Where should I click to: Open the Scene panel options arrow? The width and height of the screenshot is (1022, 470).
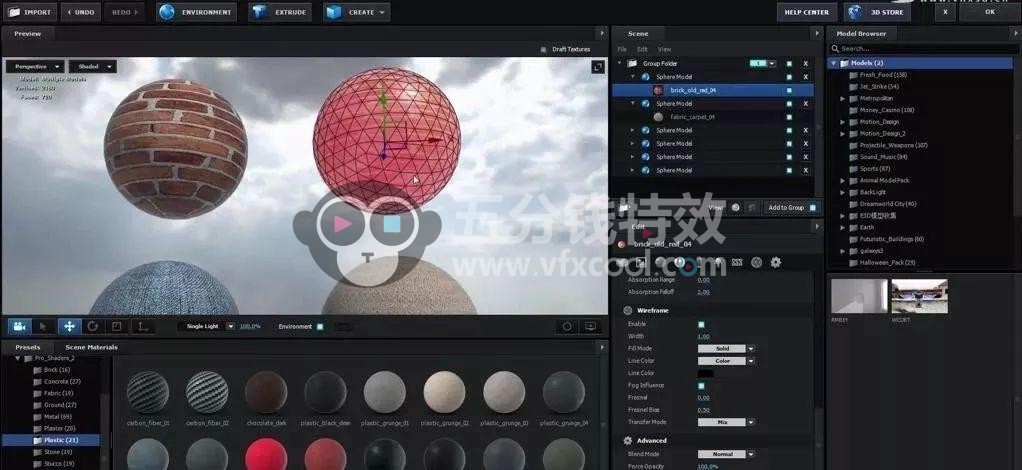coord(817,33)
